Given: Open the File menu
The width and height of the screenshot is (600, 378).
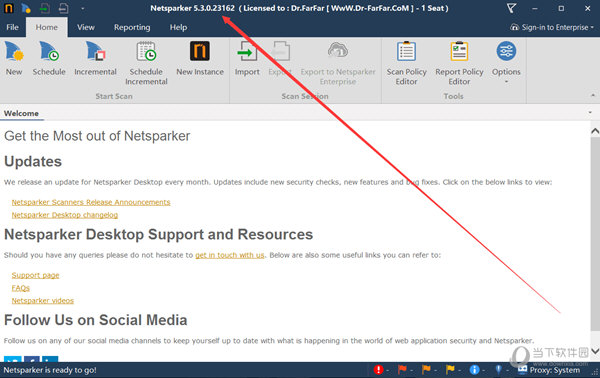Looking at the screenshot, I should click(x=12, y=27).
